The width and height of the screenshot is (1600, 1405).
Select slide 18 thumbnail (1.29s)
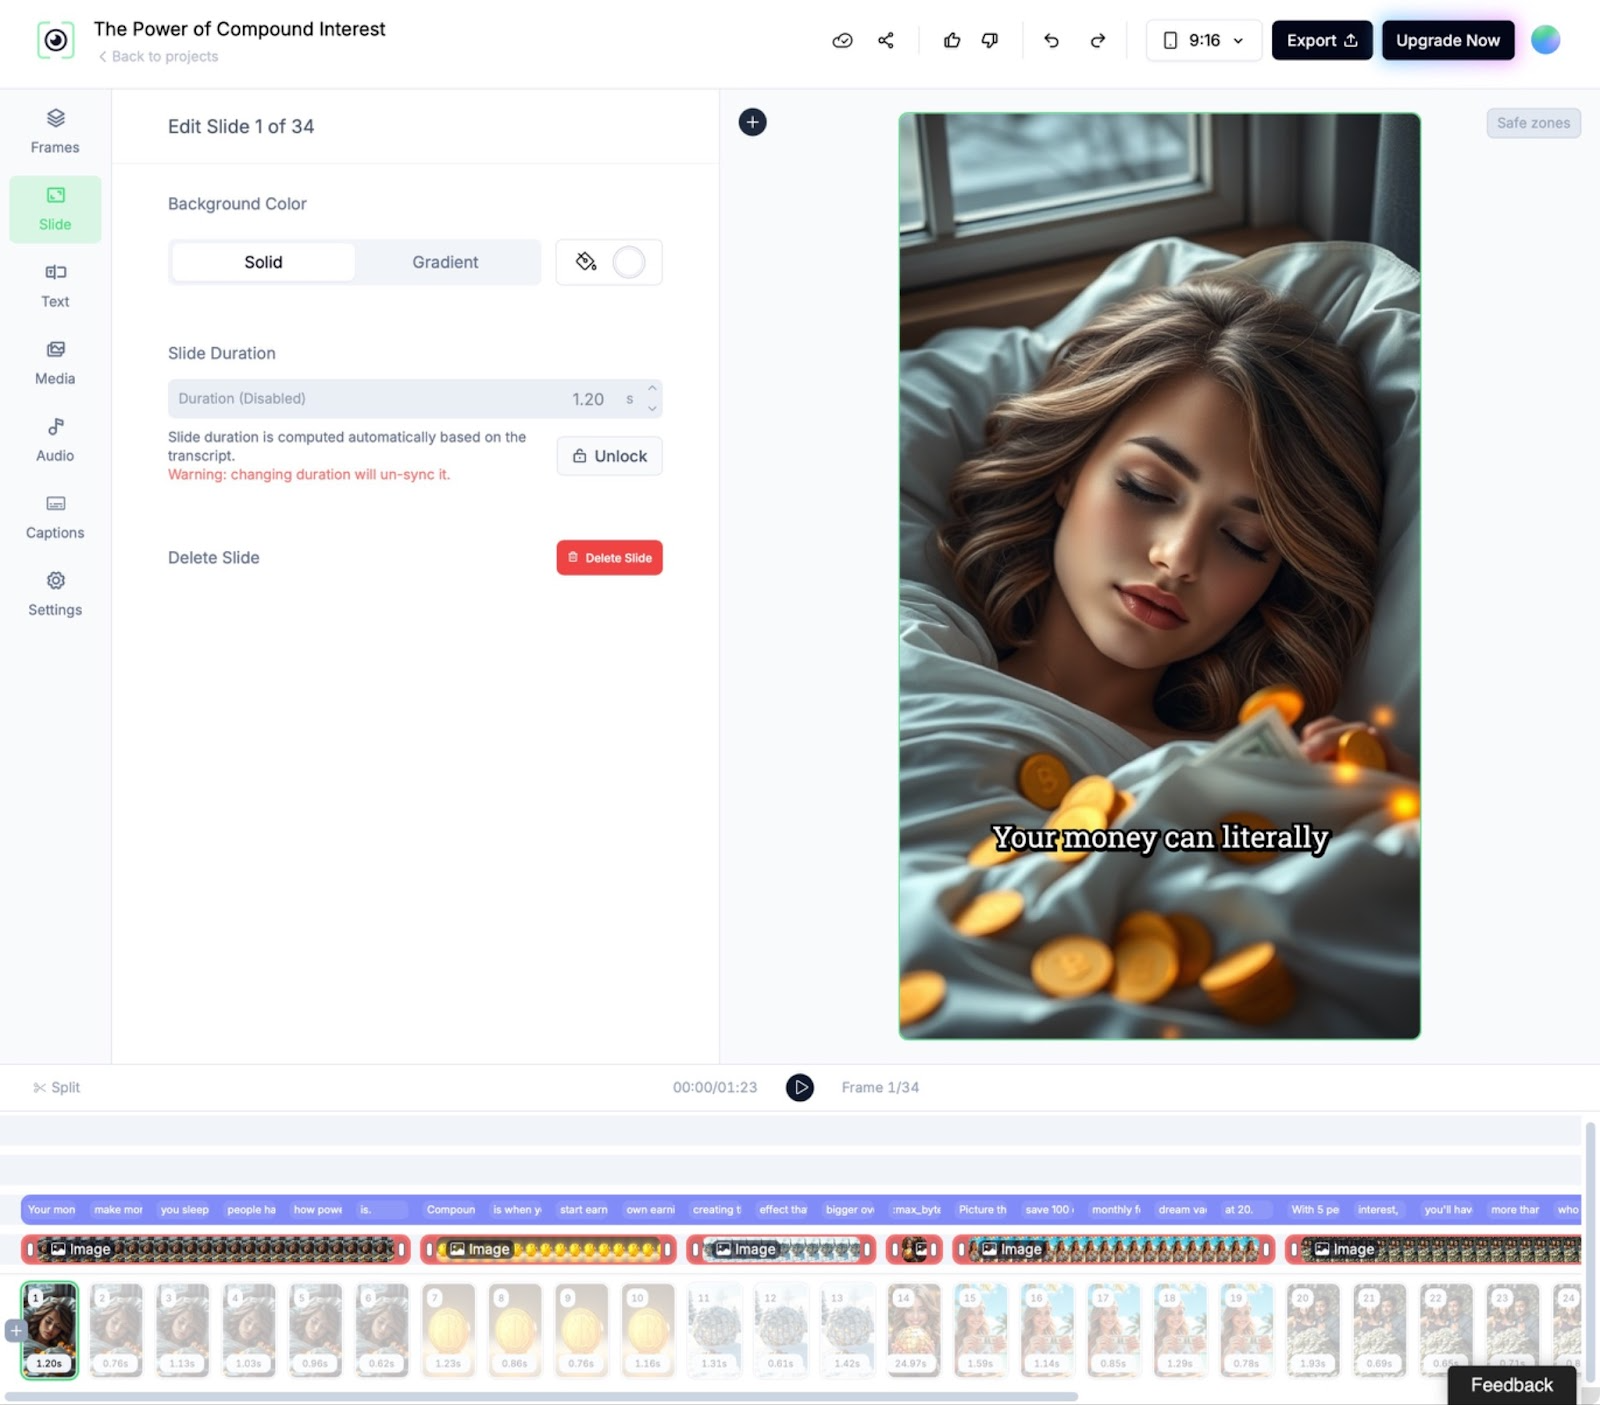click(1180, 1330)
